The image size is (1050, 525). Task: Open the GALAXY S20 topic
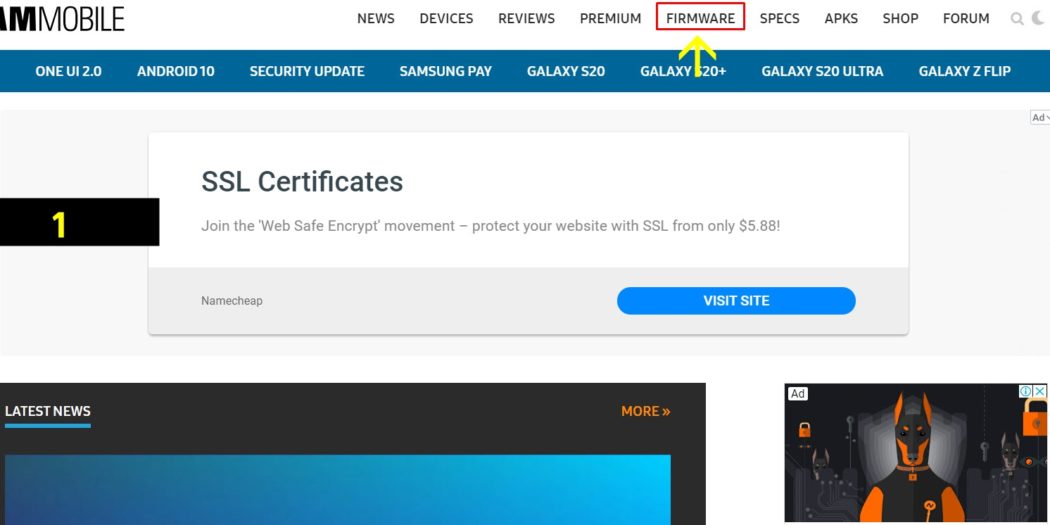566,71
